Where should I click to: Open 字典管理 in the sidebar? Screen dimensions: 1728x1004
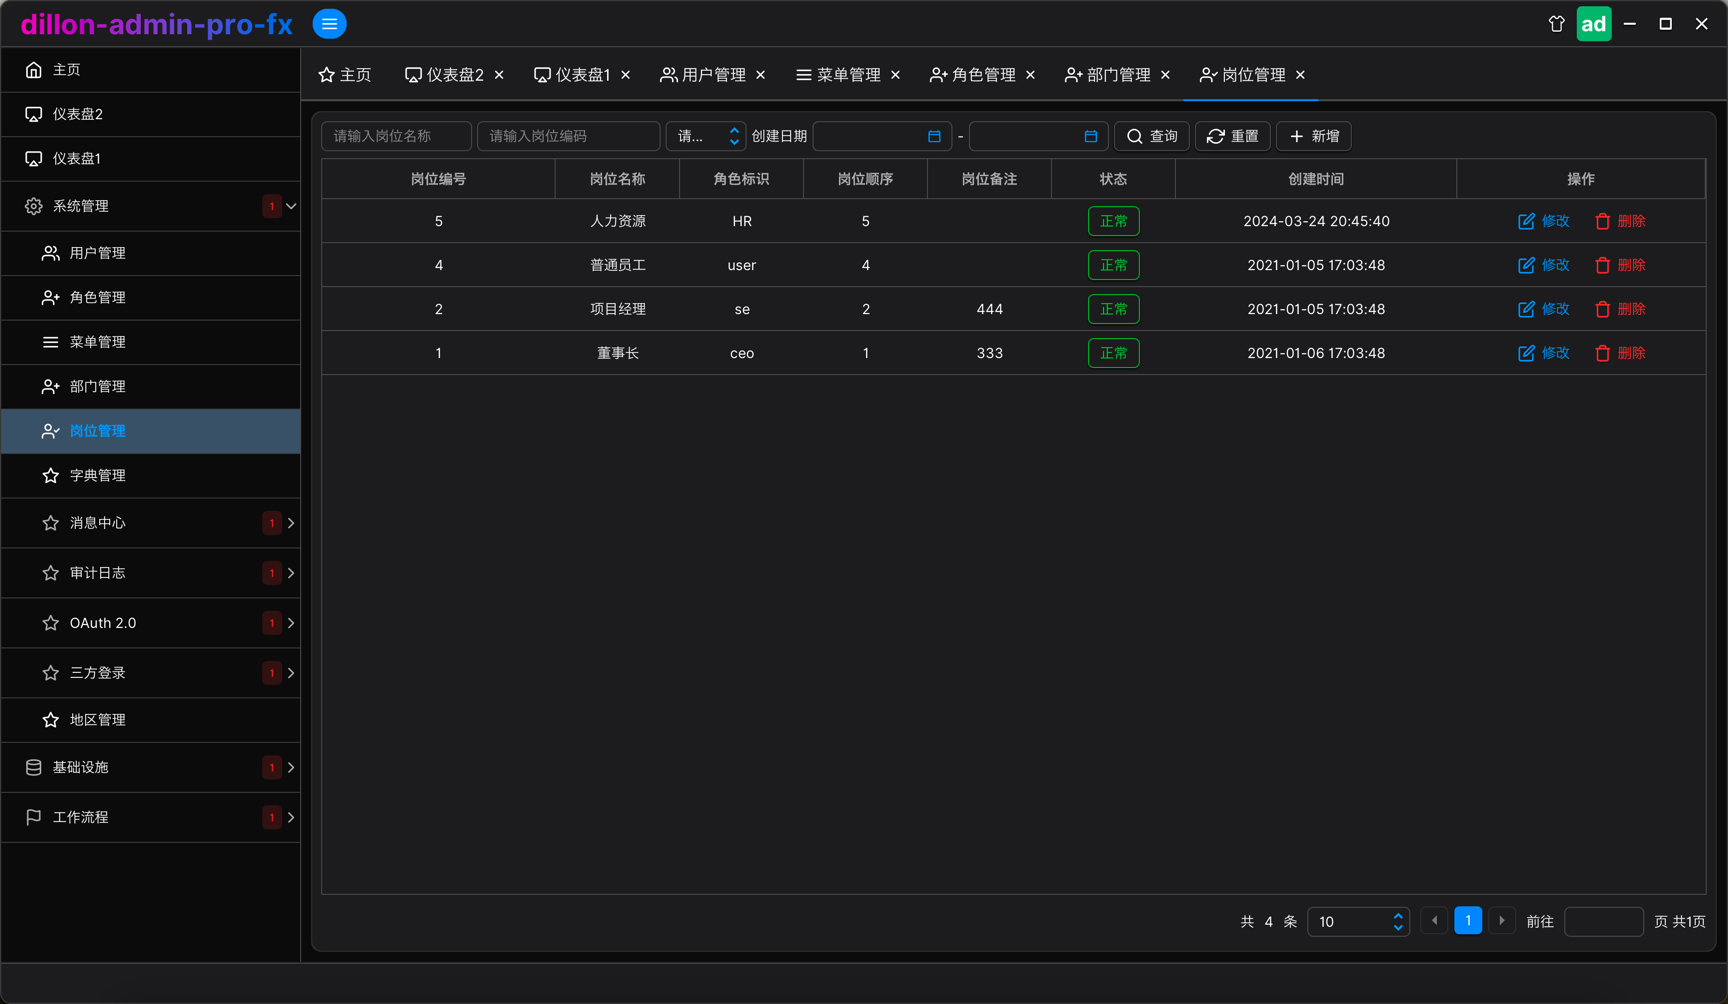coord(151,475)
